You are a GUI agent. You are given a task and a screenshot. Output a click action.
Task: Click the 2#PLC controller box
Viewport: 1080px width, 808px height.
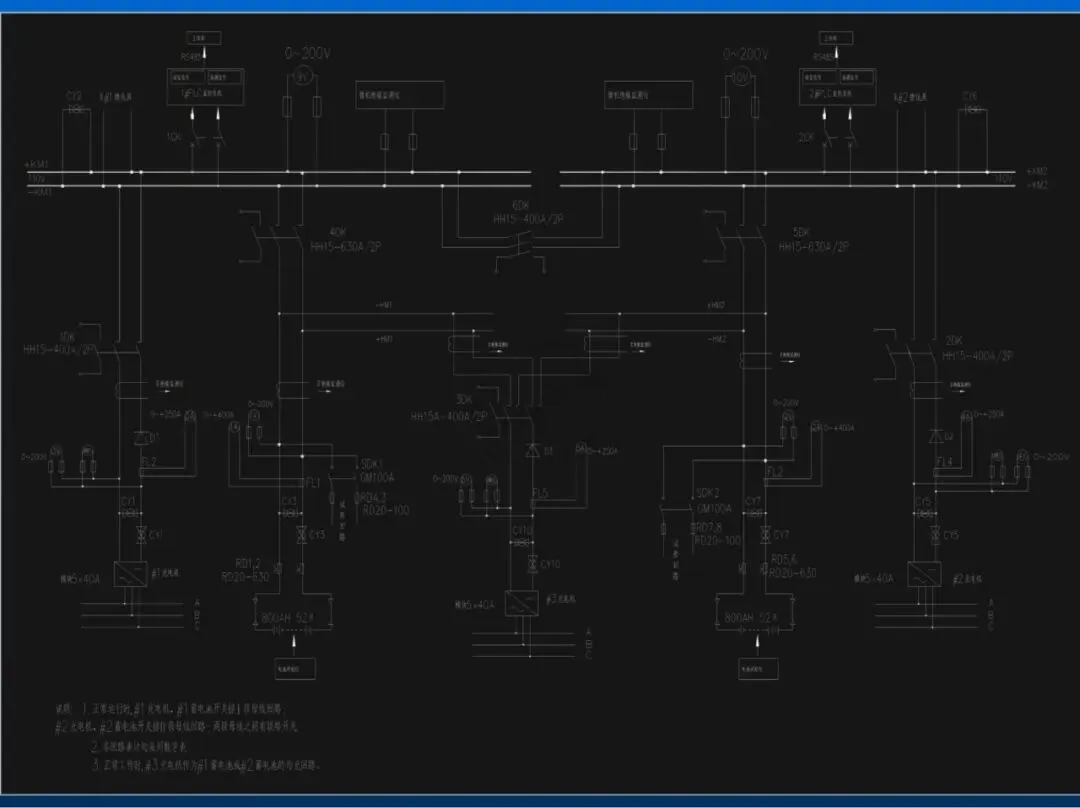tap(838, 87)
